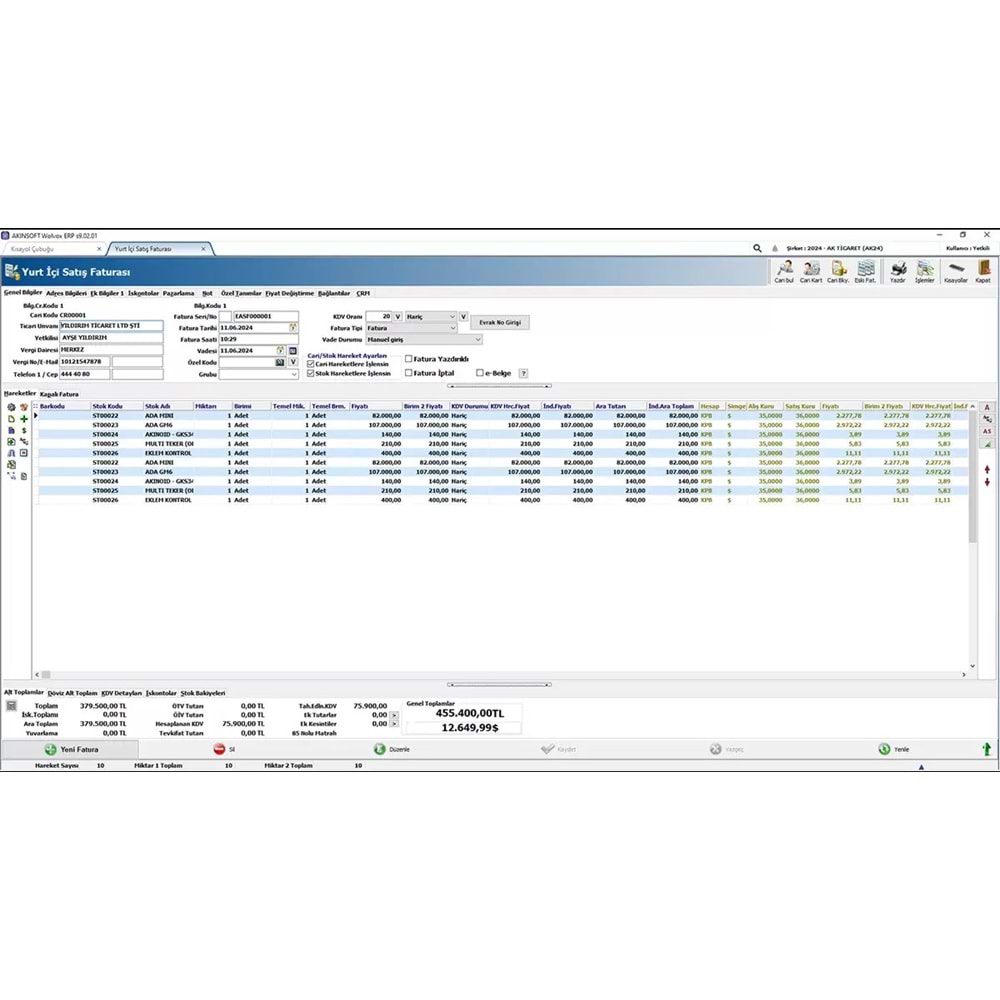
Task: Click the green up arrow at bottom right
Action: (x=987, y=749)
